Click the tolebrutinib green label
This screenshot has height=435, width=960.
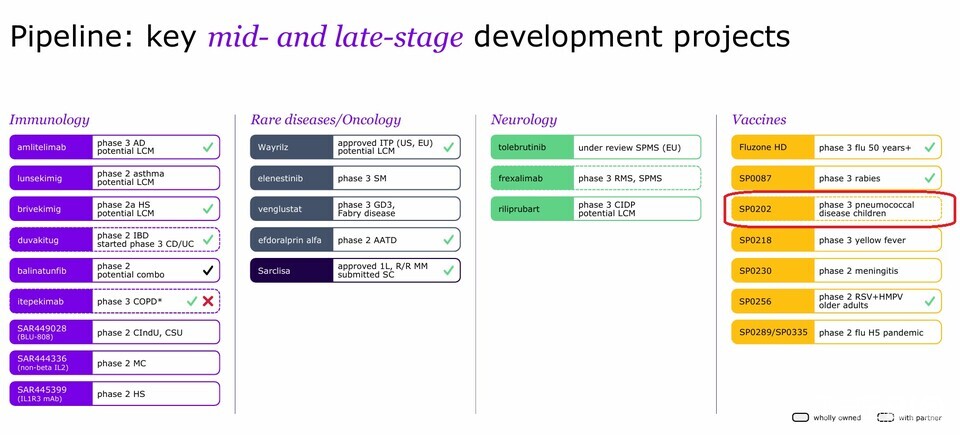click(x=531, y=148)
